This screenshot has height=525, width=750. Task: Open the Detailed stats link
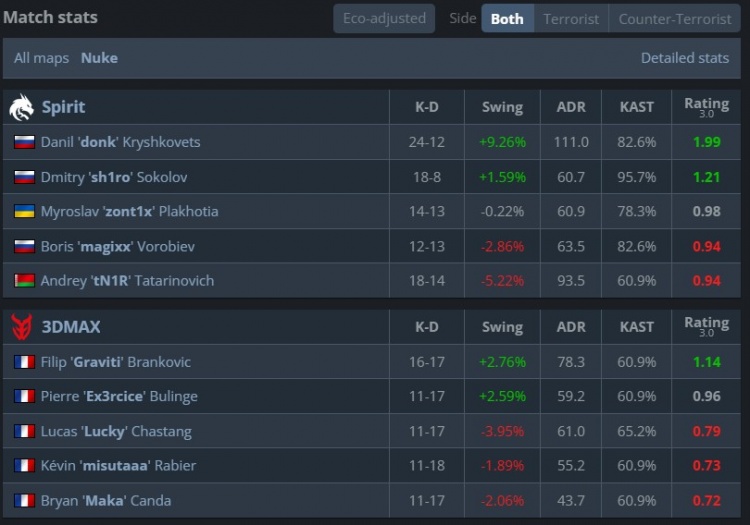point(684,58)
